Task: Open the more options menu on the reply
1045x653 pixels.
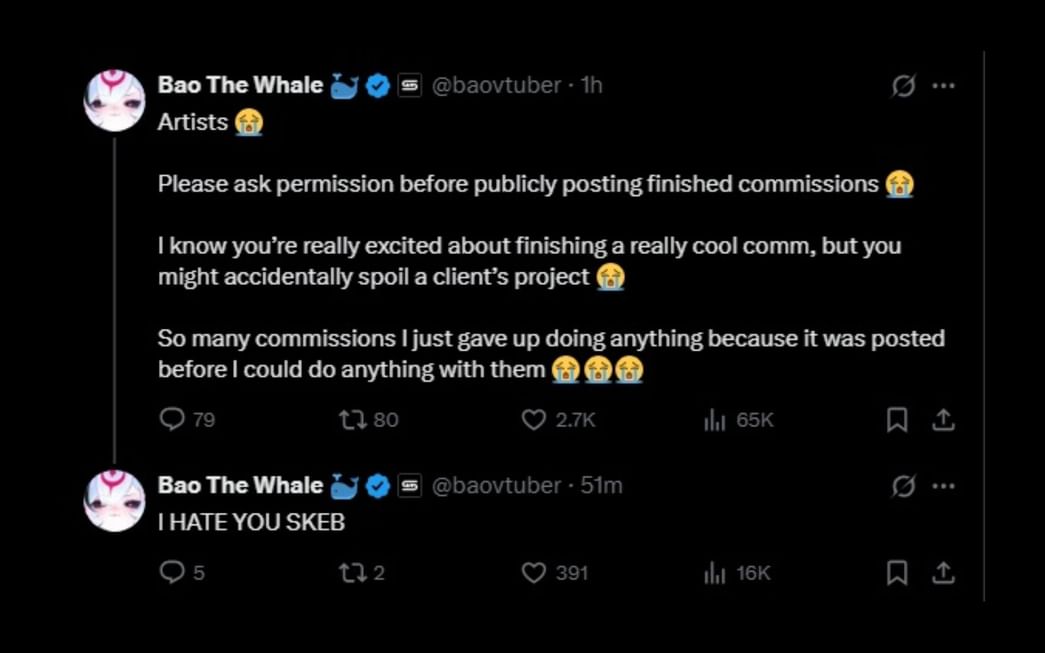Action: pyautogui.click(x=943, y=486)
